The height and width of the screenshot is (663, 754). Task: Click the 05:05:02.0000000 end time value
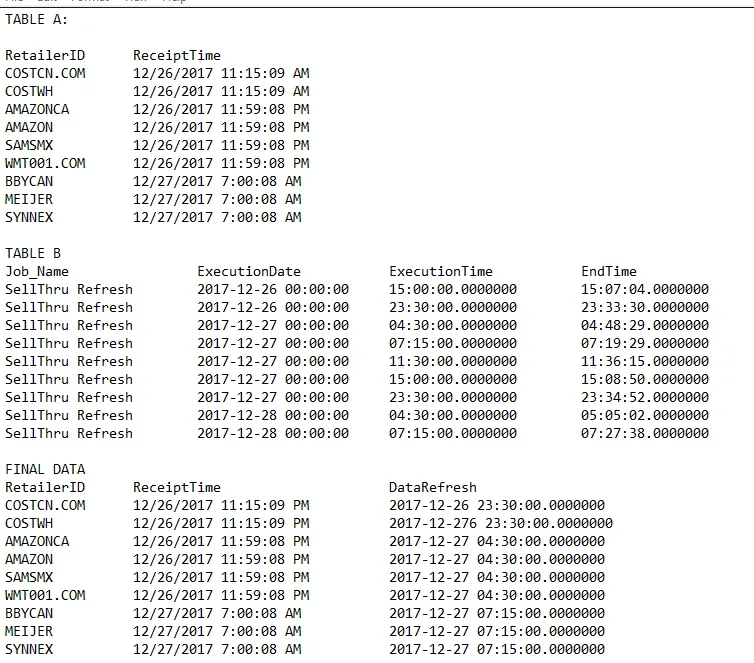[x=645, y=415]
